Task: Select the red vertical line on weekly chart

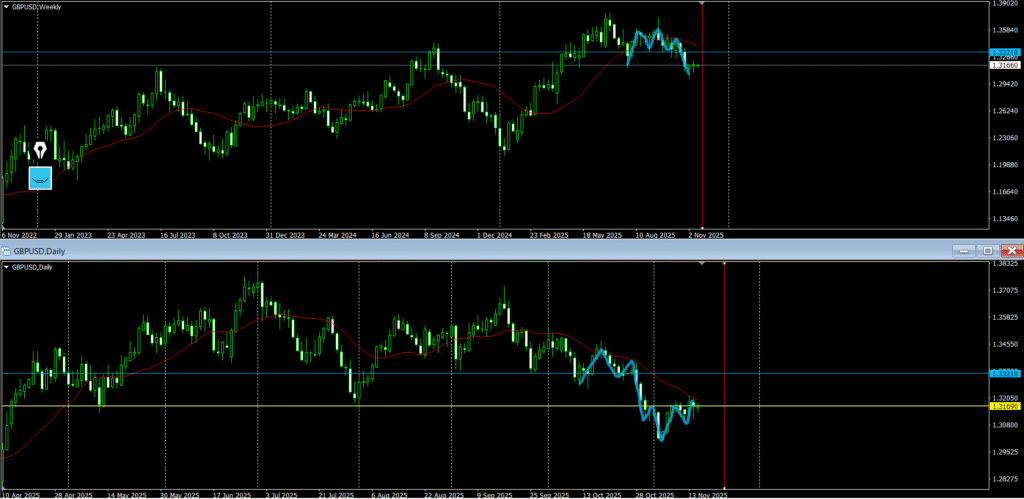Action: (703, 120)
